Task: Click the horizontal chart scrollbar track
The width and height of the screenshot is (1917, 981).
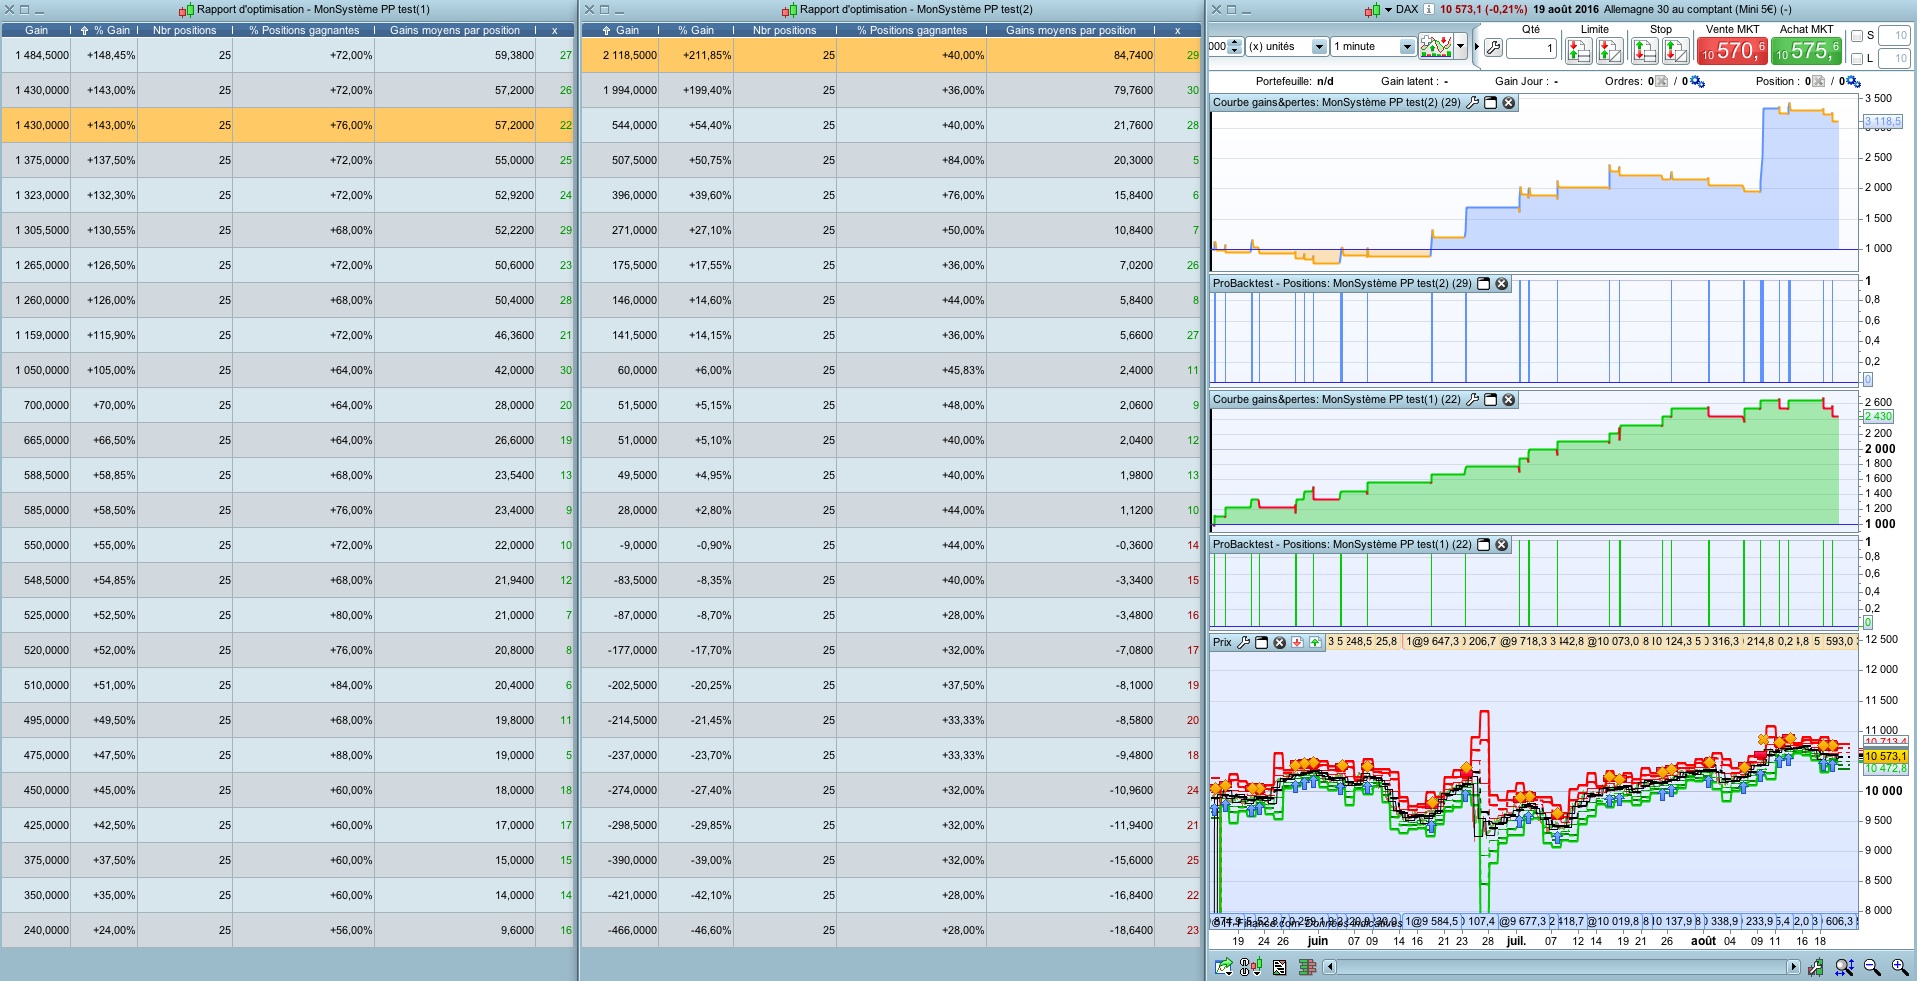Action: 1561,967
